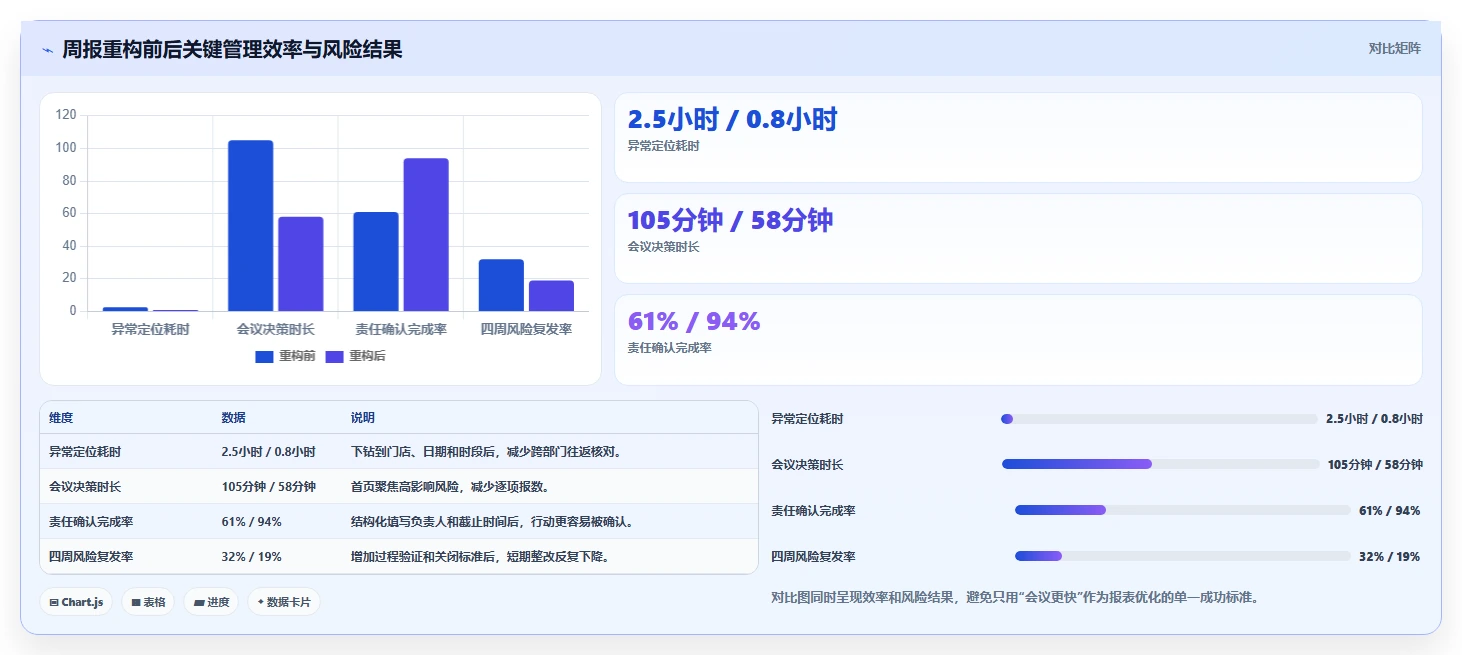
Task: Click the y-axis tick value 120
Action: (x=66, y=115)
